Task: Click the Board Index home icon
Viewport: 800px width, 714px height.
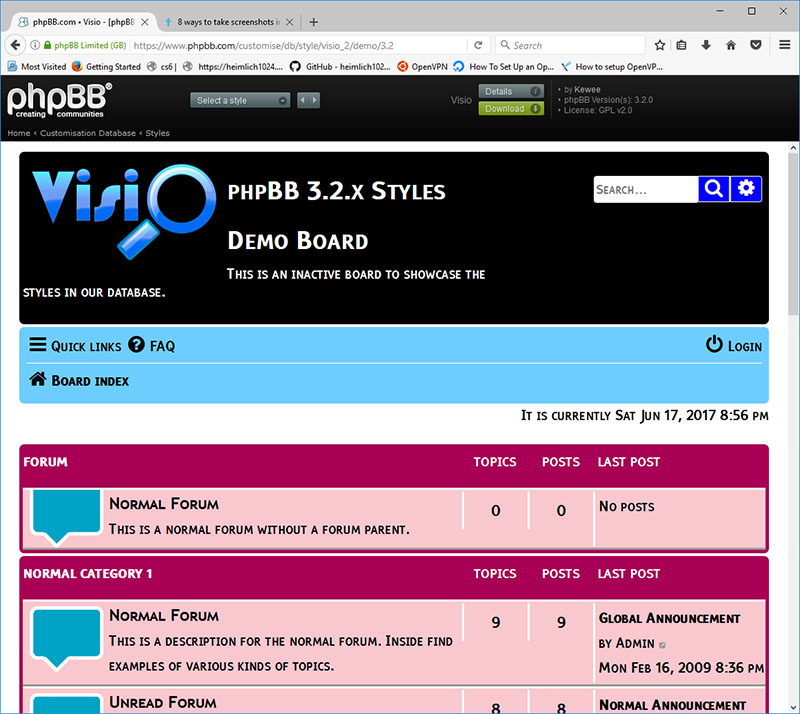Action: [38, 379]
